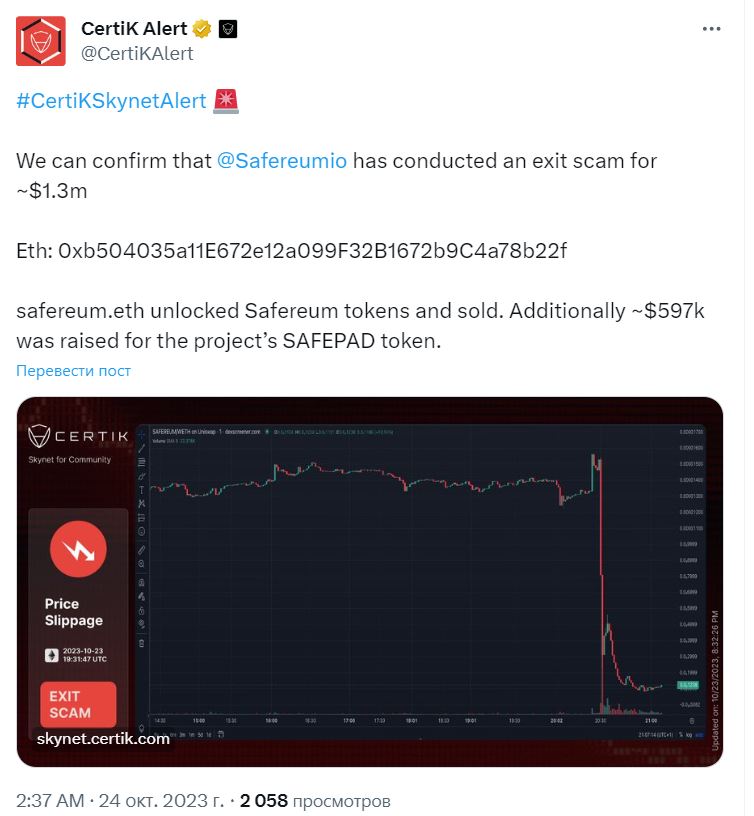The width and height of the screenshot is (754, 816).
Task: Select the text tool in chart toolbar
Action: click(x=142, y=490)
